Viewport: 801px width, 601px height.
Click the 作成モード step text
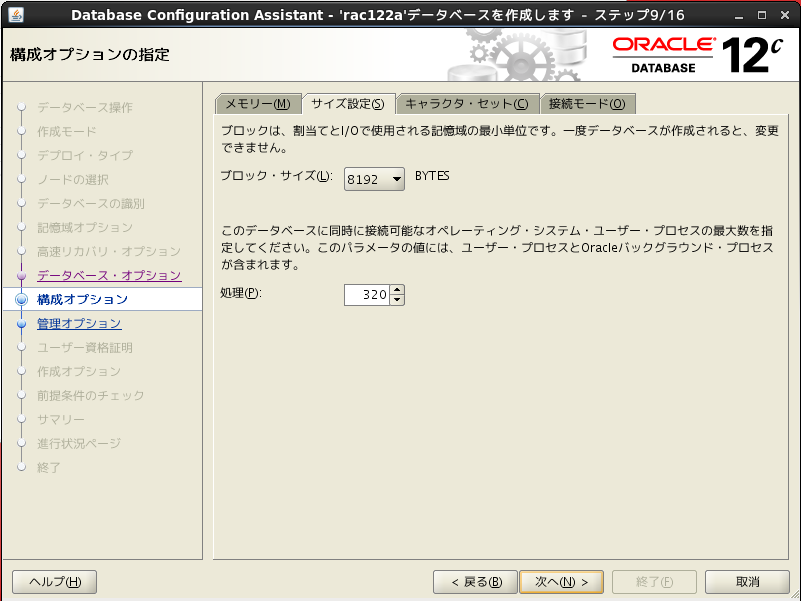pos(66,131)
